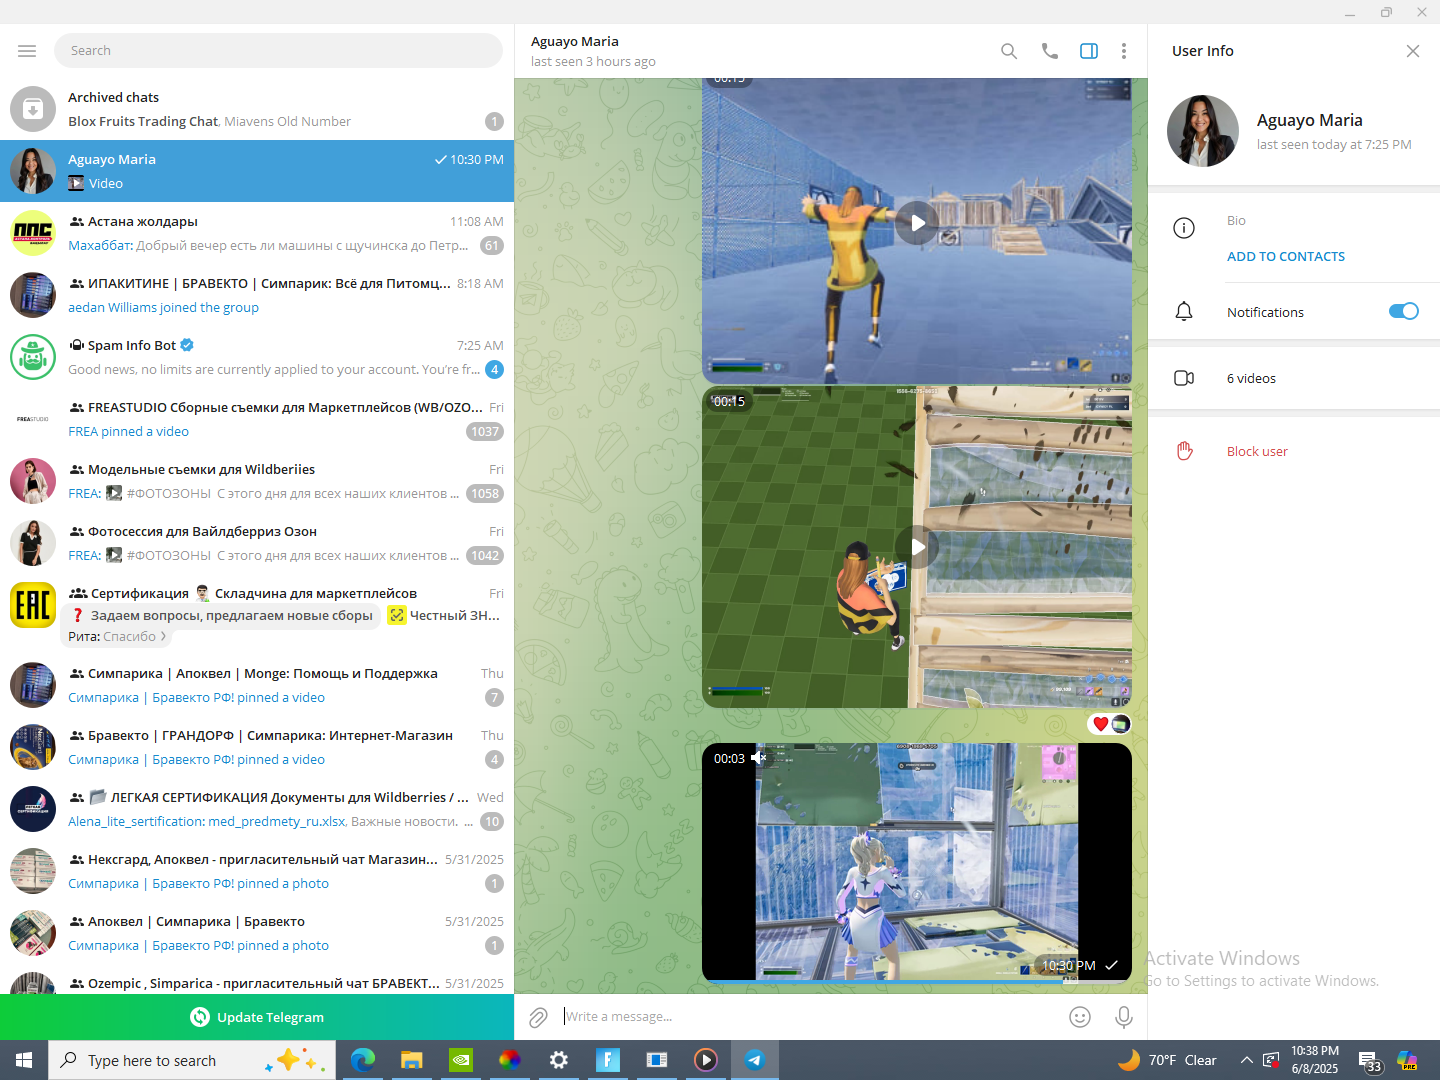Viewport: 1440px width, 1080px height.
Task: Click the Block user hand icon
Action: click(x=1184, y=451)
